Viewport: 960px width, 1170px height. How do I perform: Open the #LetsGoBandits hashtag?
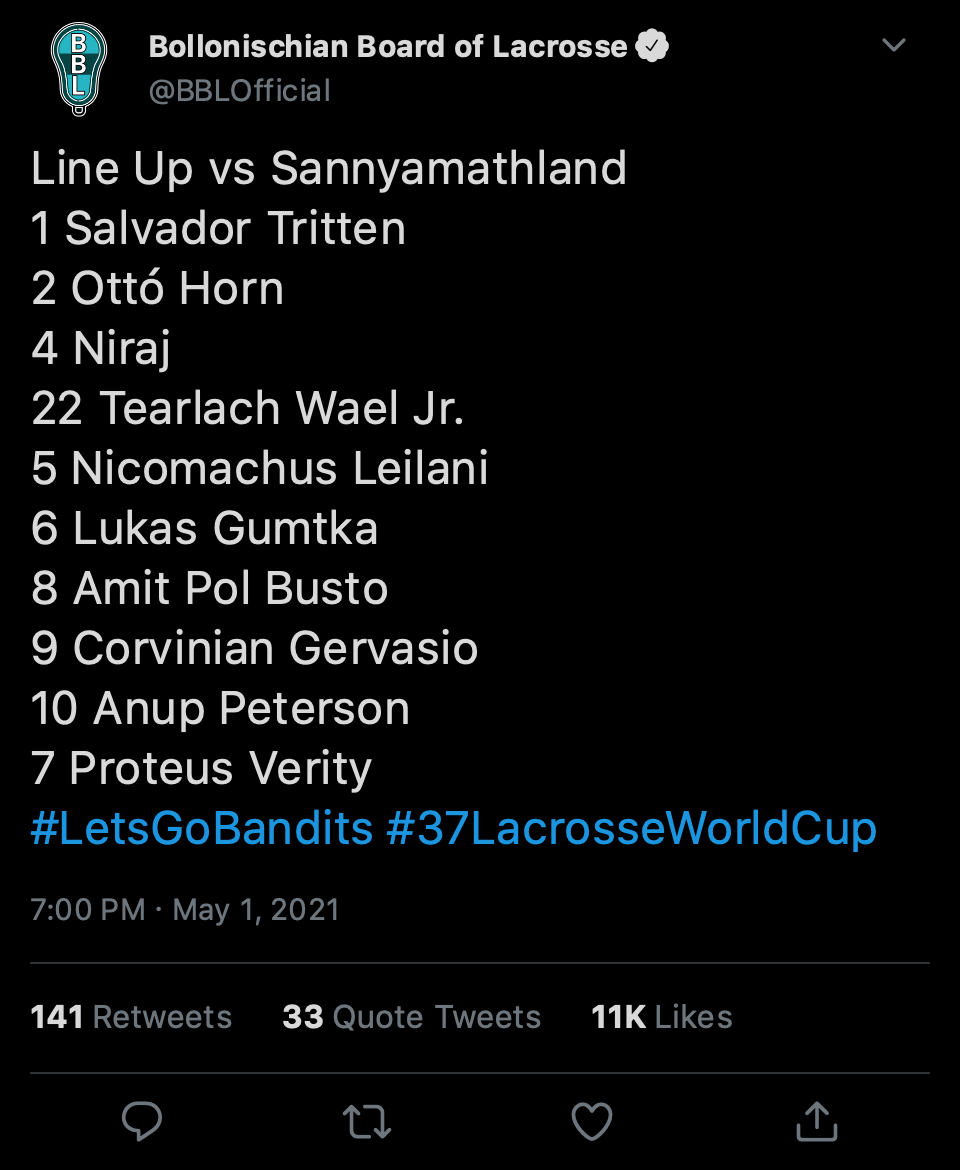tap(201, 829)
